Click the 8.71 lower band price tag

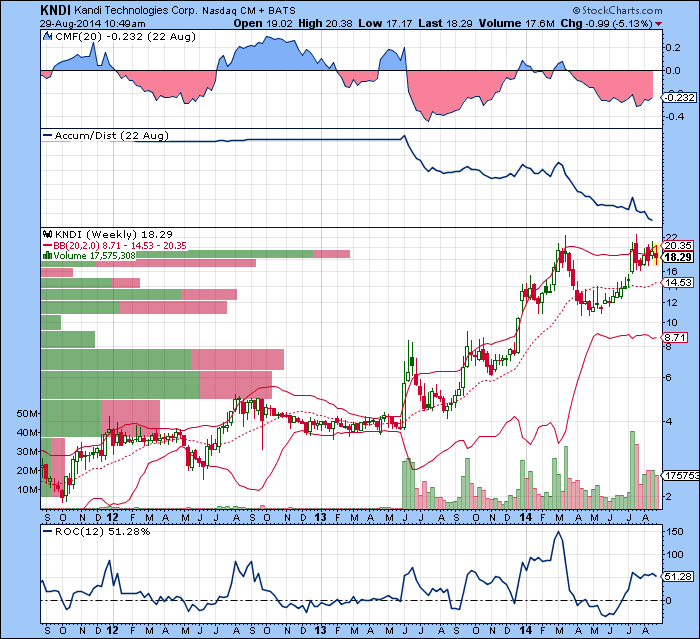tap(675, 338)
